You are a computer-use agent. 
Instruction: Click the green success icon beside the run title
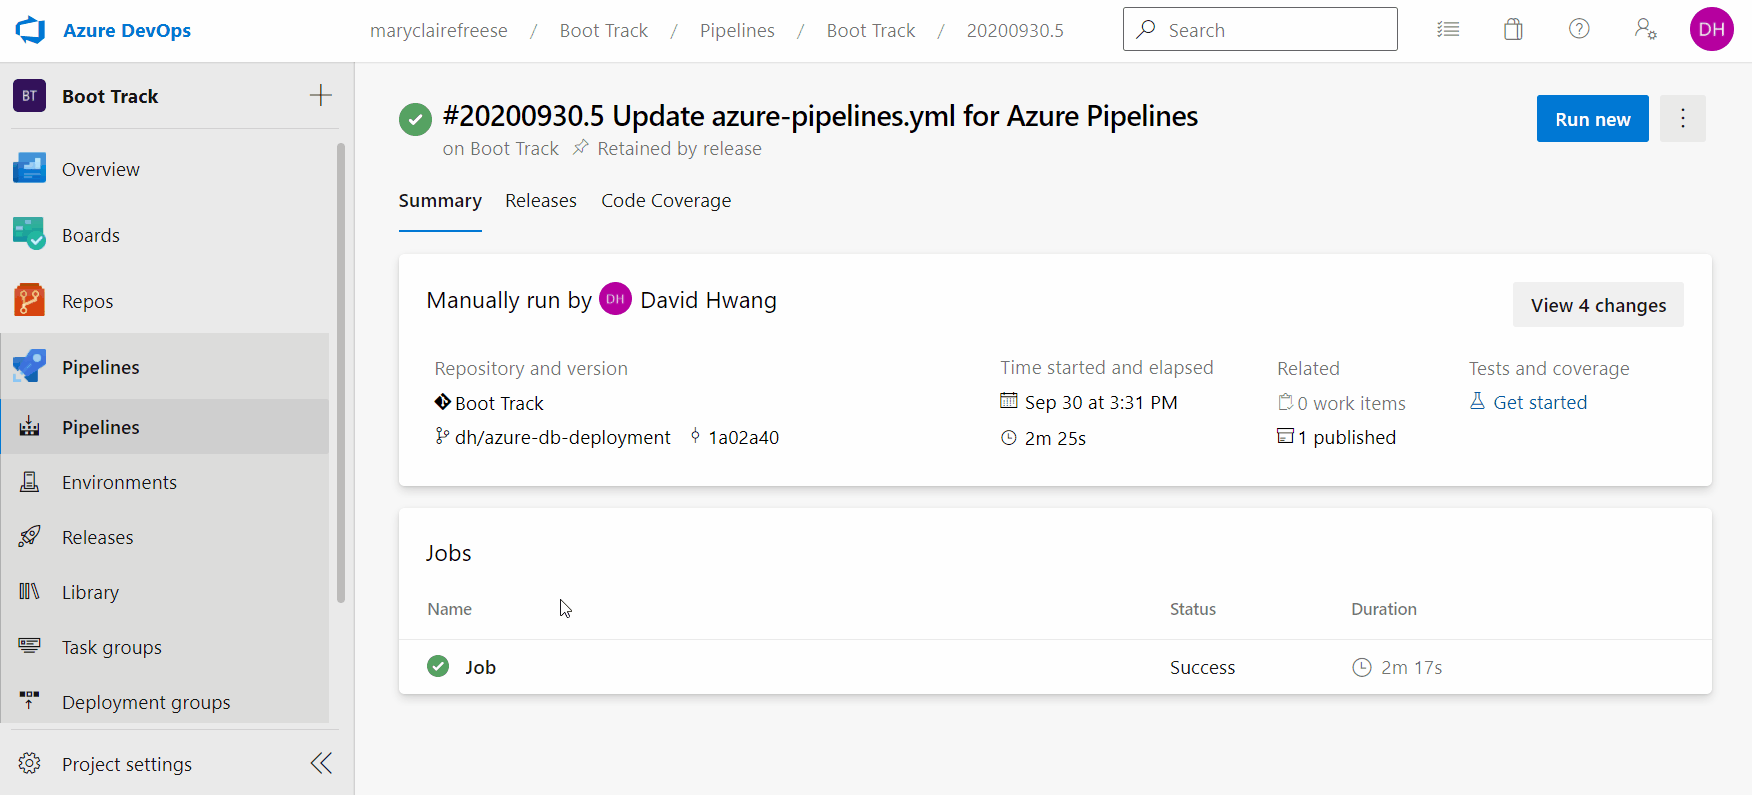tap(415, 120)
